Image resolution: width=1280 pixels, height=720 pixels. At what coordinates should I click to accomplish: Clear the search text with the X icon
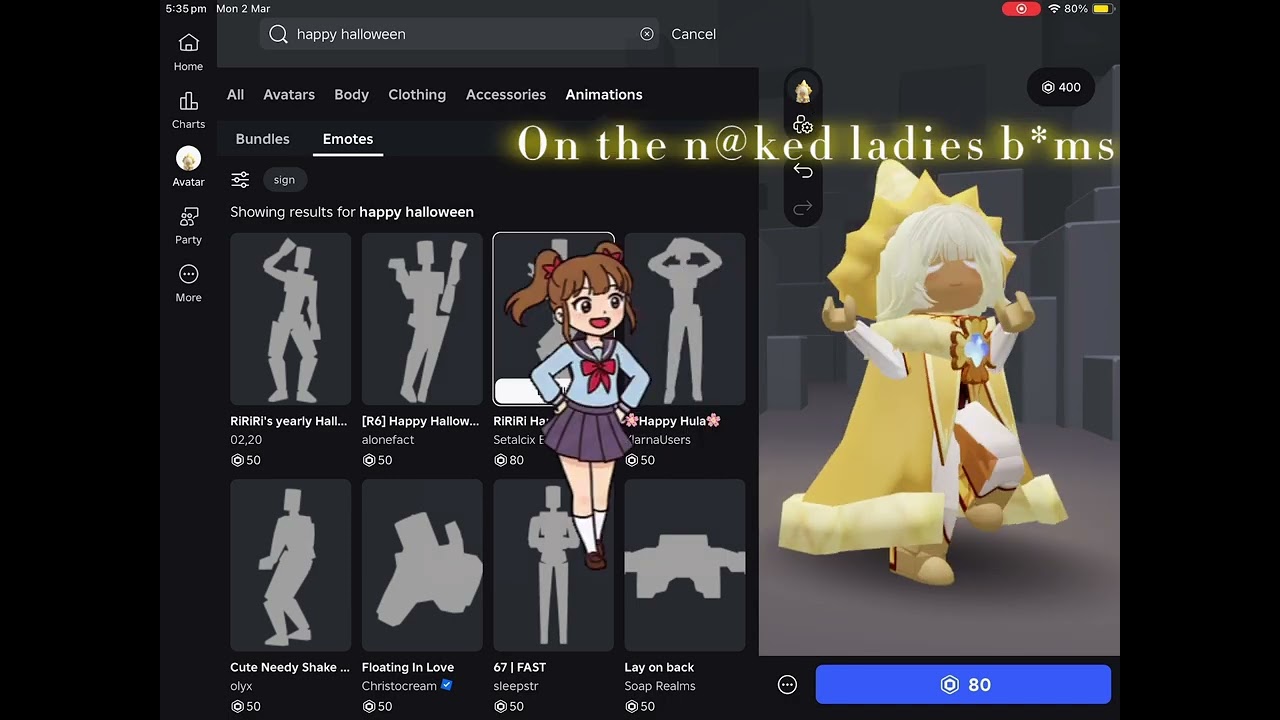pyautogui.click(x=647, y=34)
